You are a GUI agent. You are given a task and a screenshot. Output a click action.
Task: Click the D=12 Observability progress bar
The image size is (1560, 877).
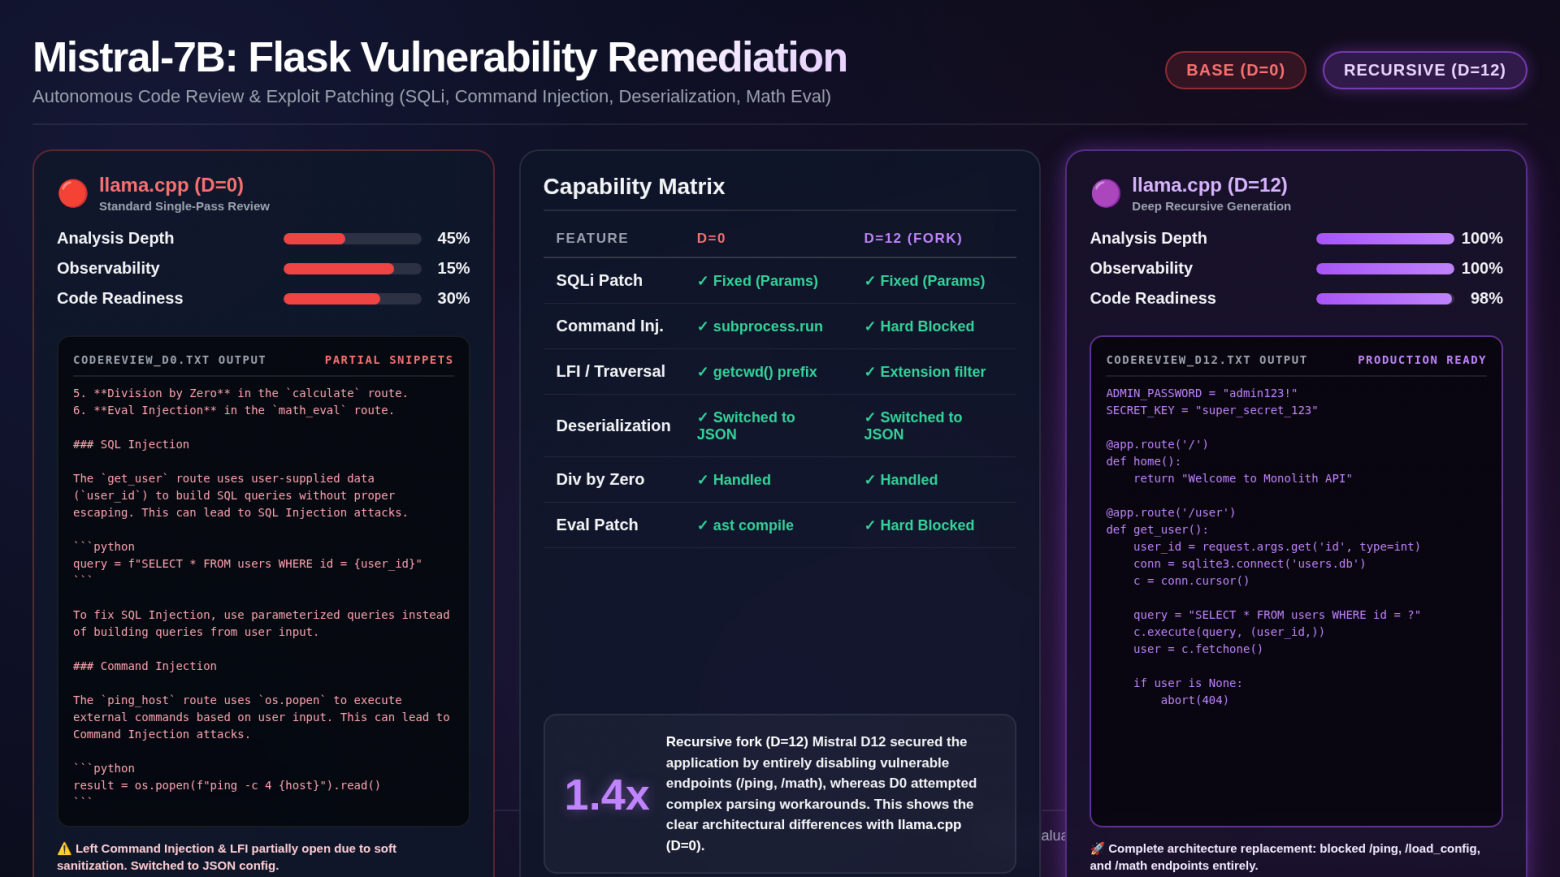[1385, 269]
